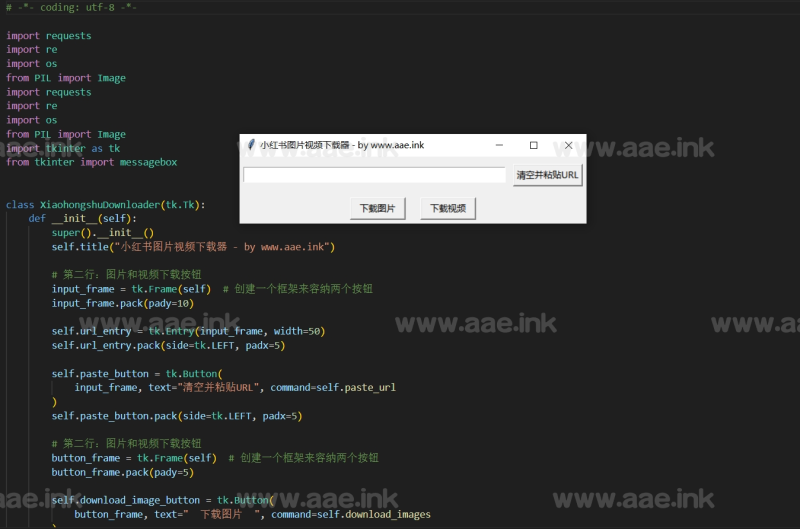
Task: Click the 'from tkinter import messagebox' line
Action: click(x=91, y=162)
